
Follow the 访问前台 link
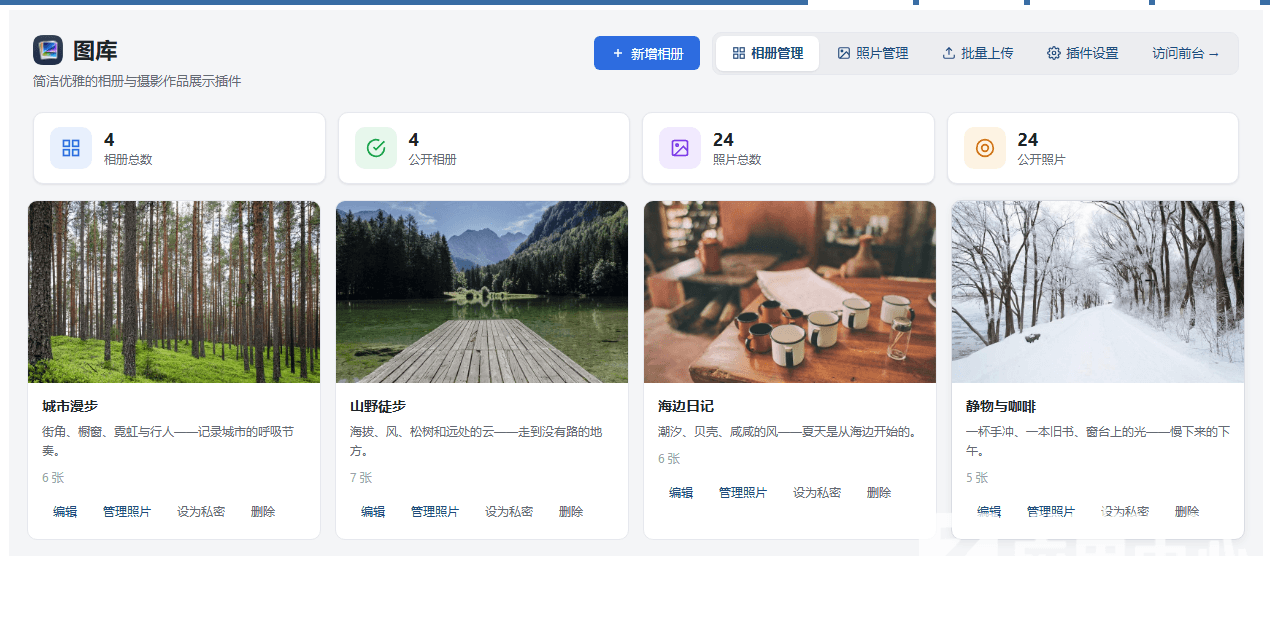point(1186,53)
